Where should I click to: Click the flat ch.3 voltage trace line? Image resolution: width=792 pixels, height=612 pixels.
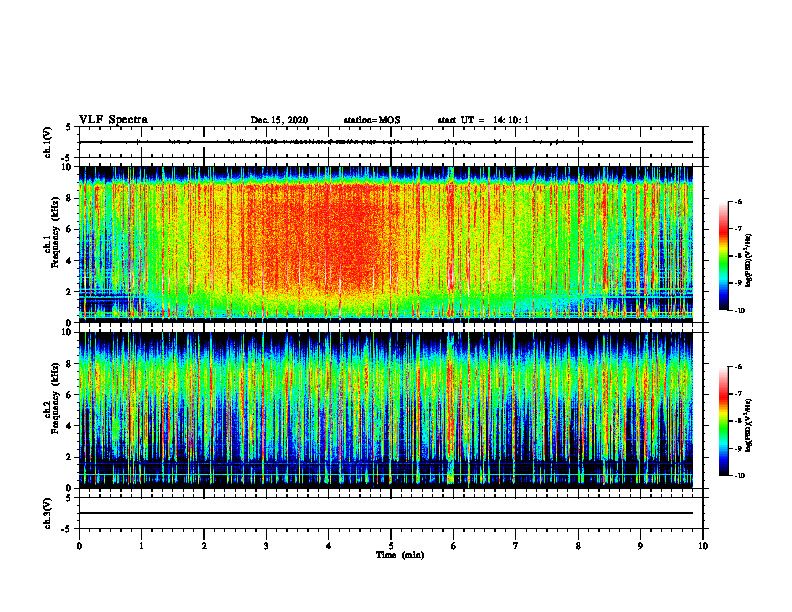(x=385, y=513)
